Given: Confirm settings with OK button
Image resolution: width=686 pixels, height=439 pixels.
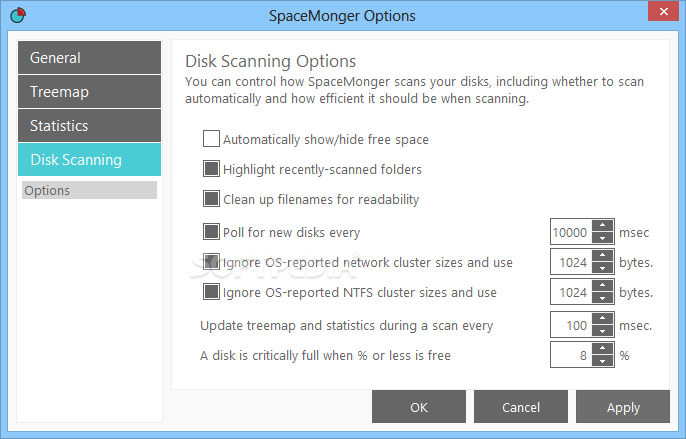Looking at the screenshot, I should 419,407.
